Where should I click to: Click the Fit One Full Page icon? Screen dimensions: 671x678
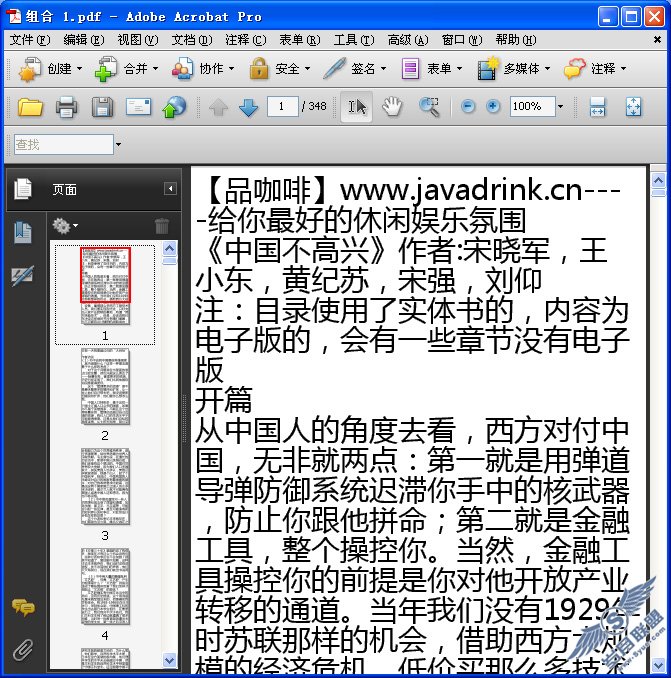click(633, 106)
